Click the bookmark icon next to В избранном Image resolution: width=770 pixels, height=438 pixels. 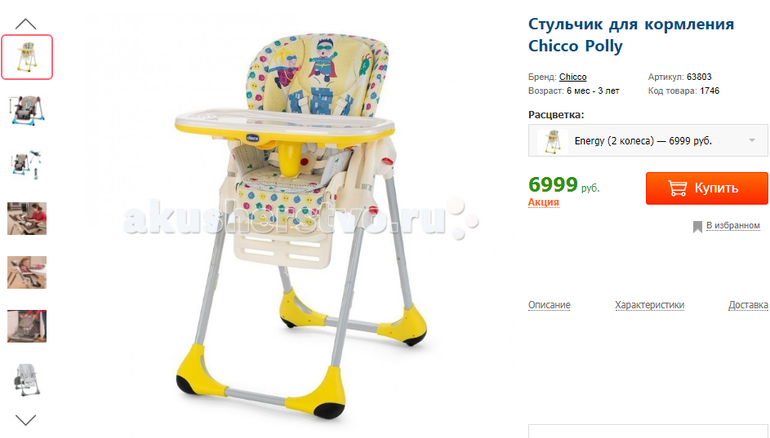697,226
